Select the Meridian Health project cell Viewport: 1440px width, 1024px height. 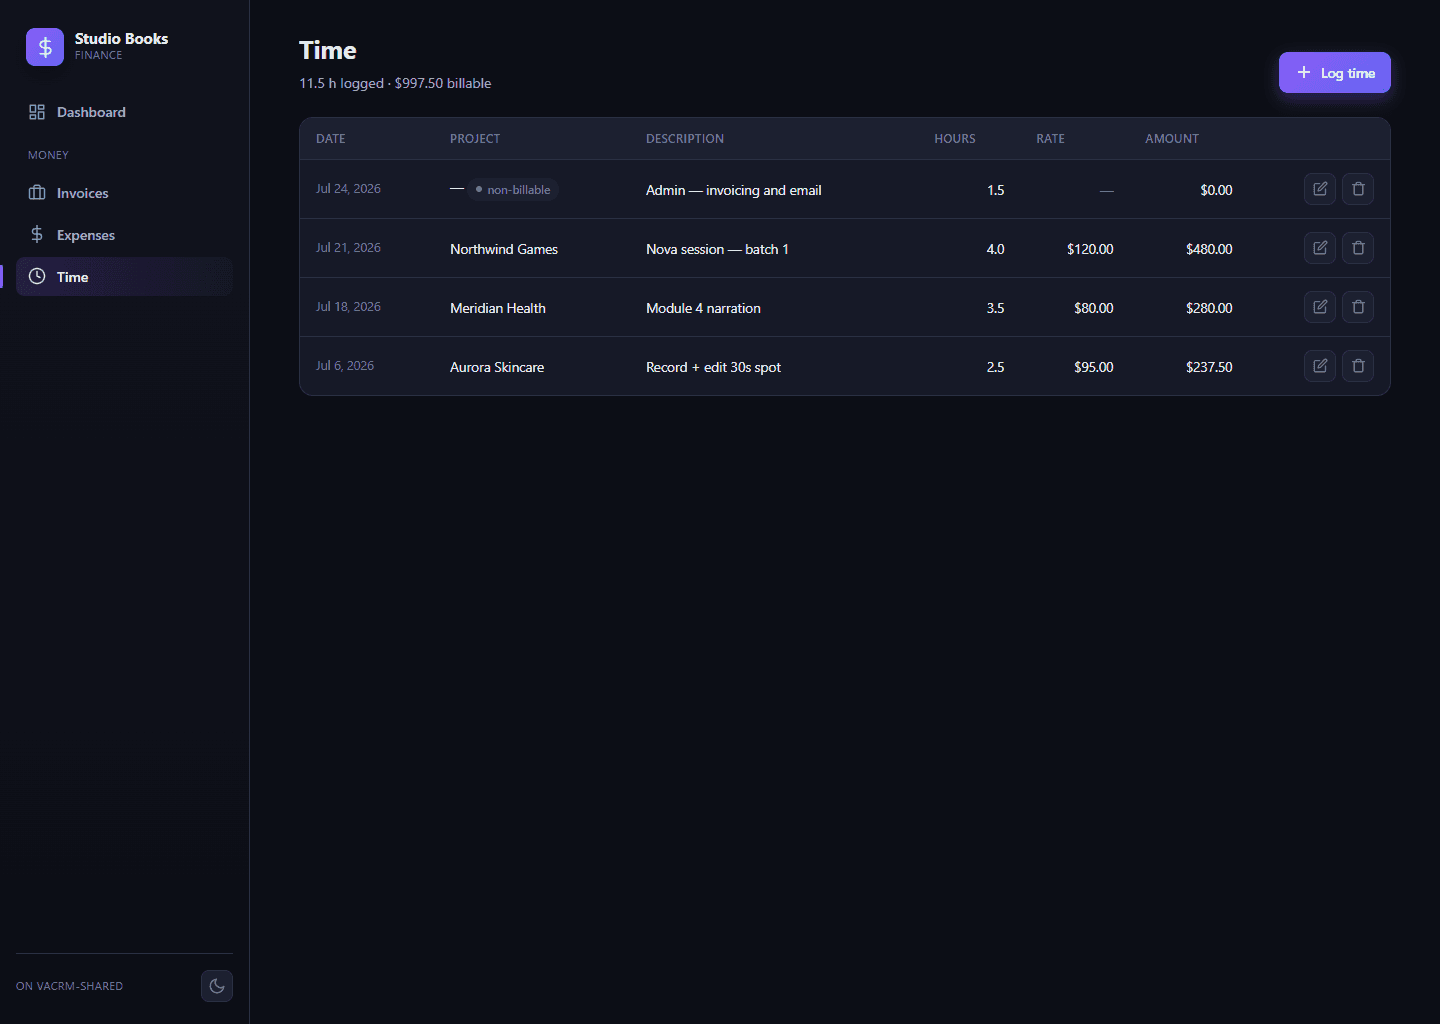498,308
